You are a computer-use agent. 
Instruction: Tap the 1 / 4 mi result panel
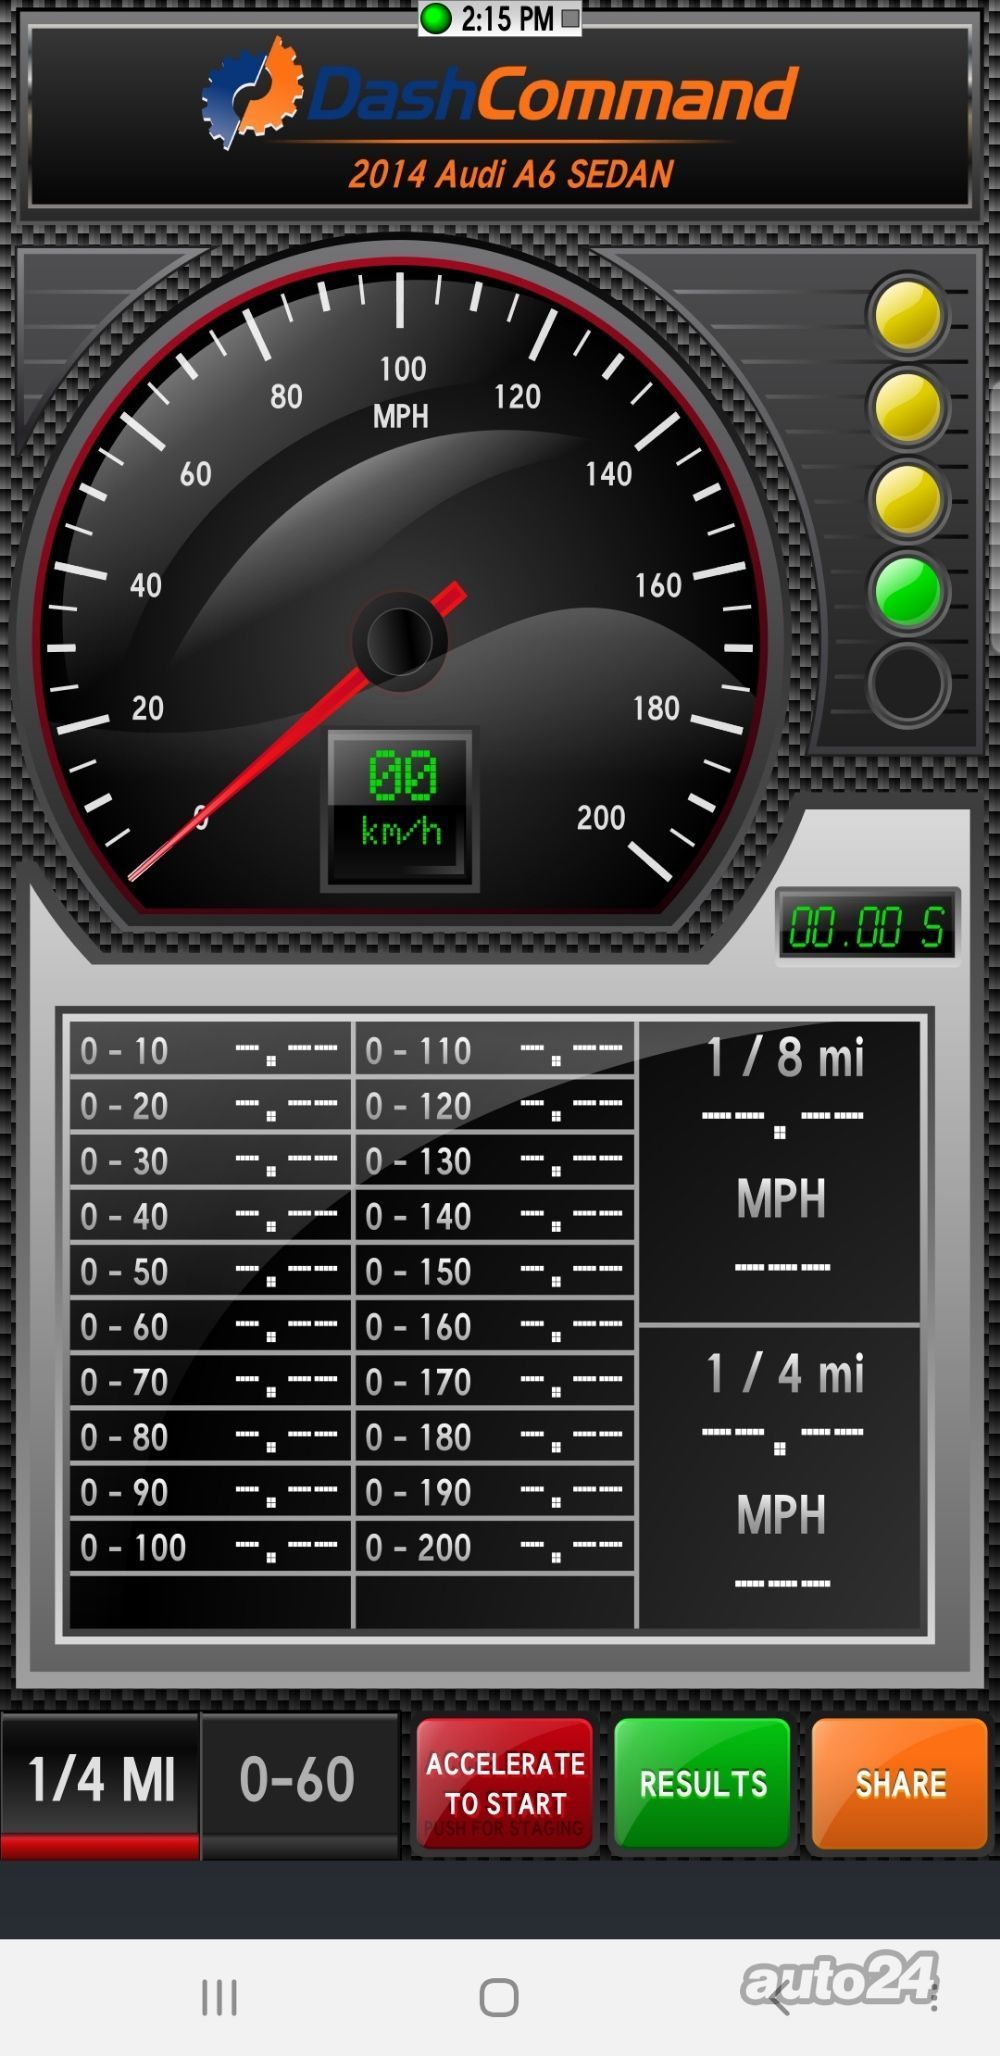(x=780, y=1480)
